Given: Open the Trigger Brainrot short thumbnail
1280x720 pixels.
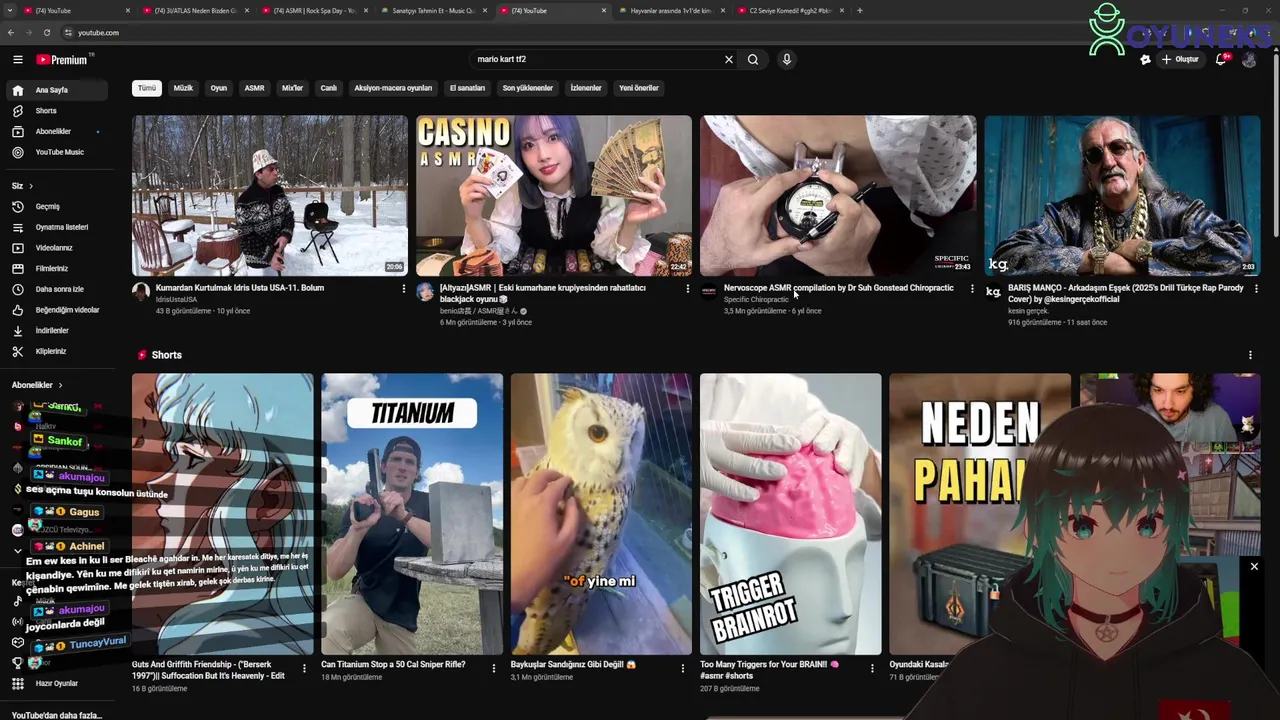Looking at the screenshot, I should coord(790,514).
